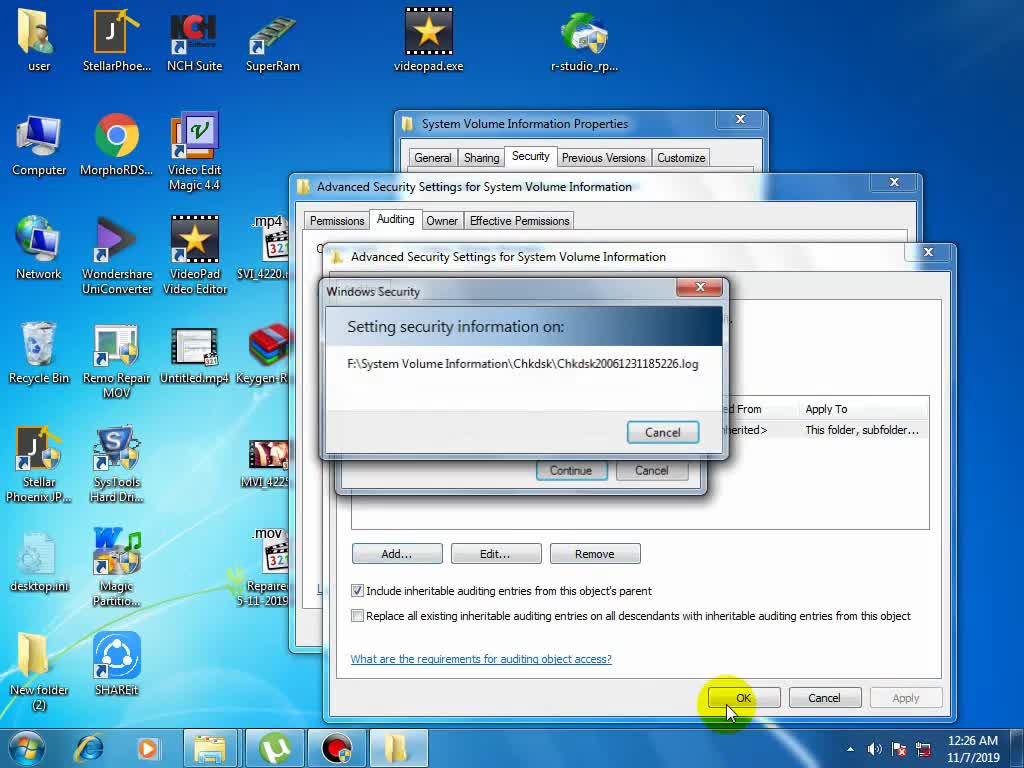The height and width of the screenshot is (768, 1024).
Task: Click Edit... auditing entry button
Action: click(496, 554)
